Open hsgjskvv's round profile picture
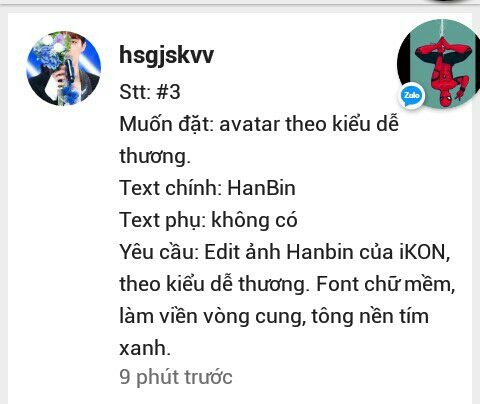Image resolution: width=480 pixels, height=404 pixels. tap(63, 68)
